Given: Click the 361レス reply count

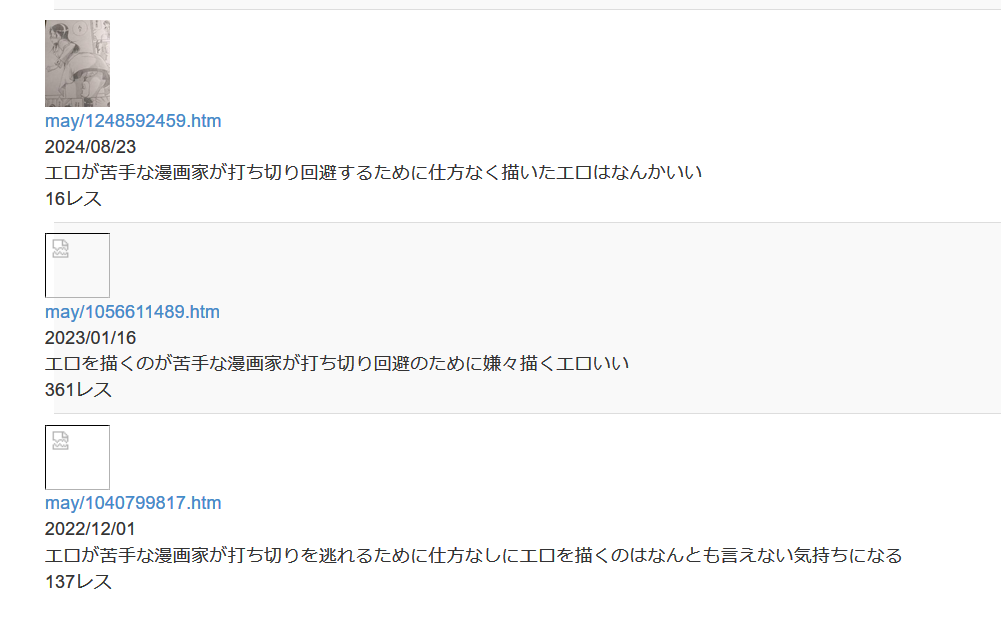Looking at the screenshot, I should (78, 390).
